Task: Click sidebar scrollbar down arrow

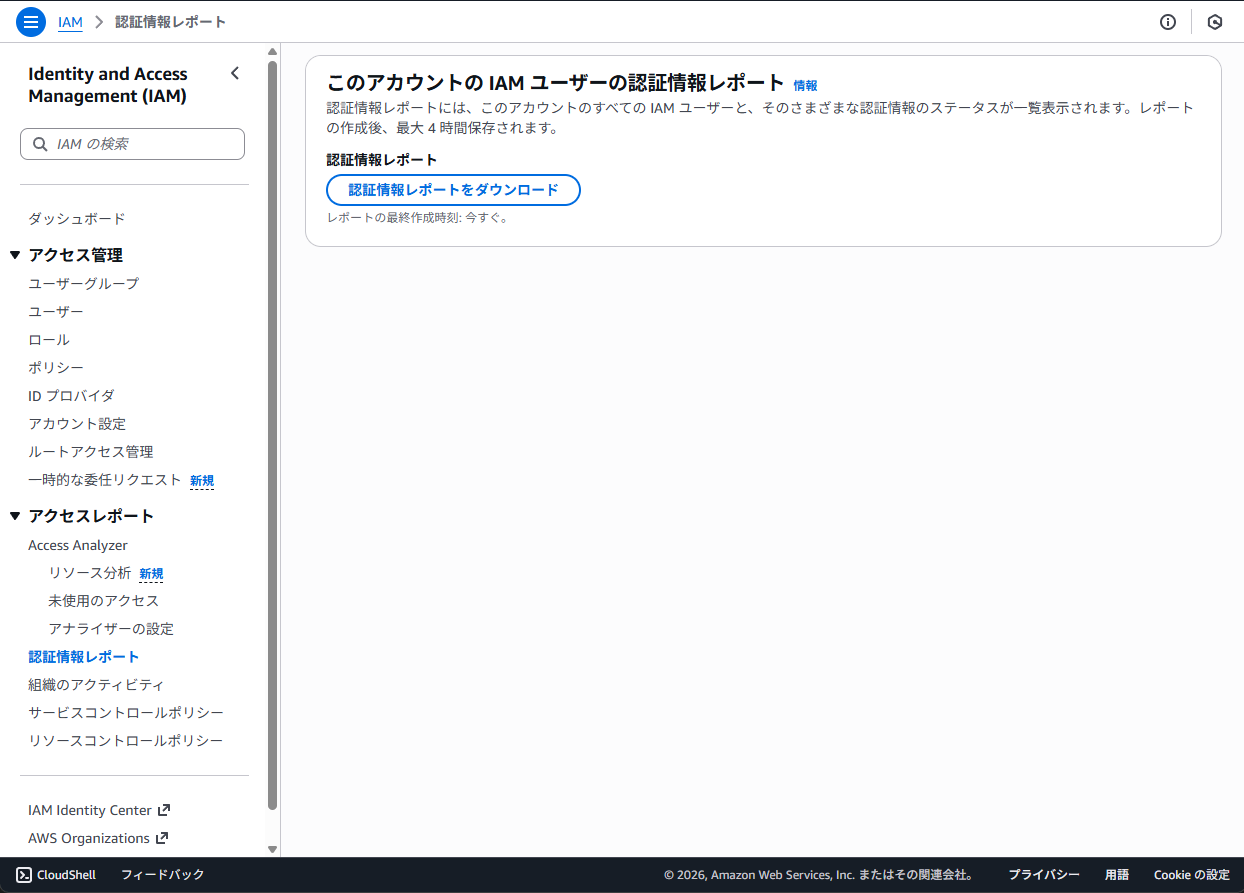Action: click(272, 849)
